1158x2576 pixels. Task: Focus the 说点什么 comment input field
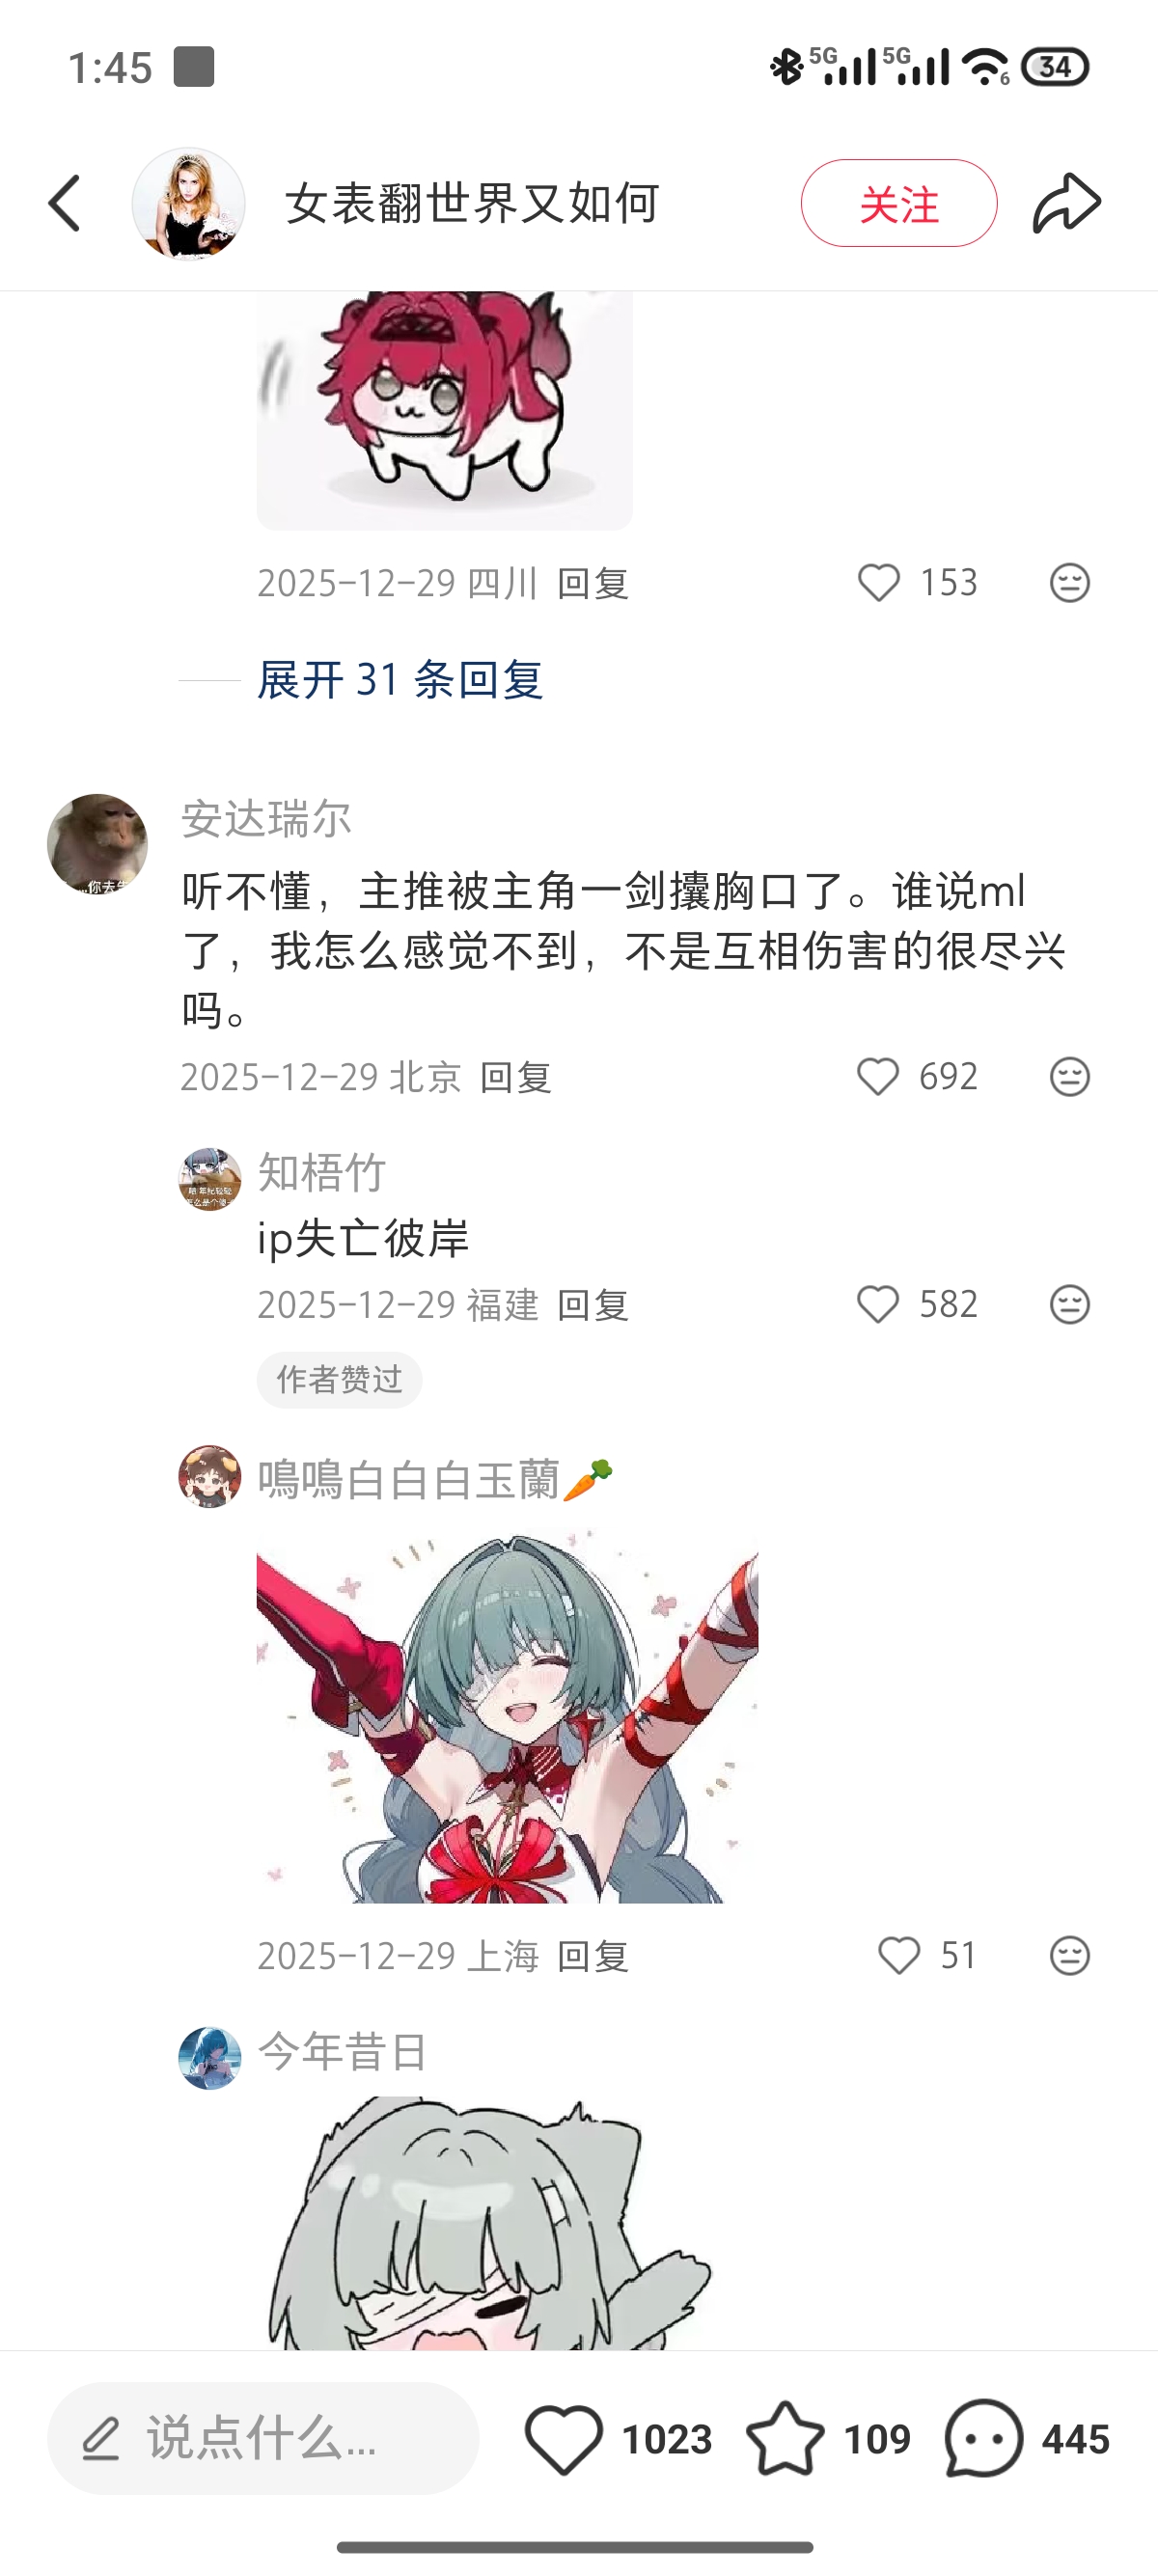263,2438
